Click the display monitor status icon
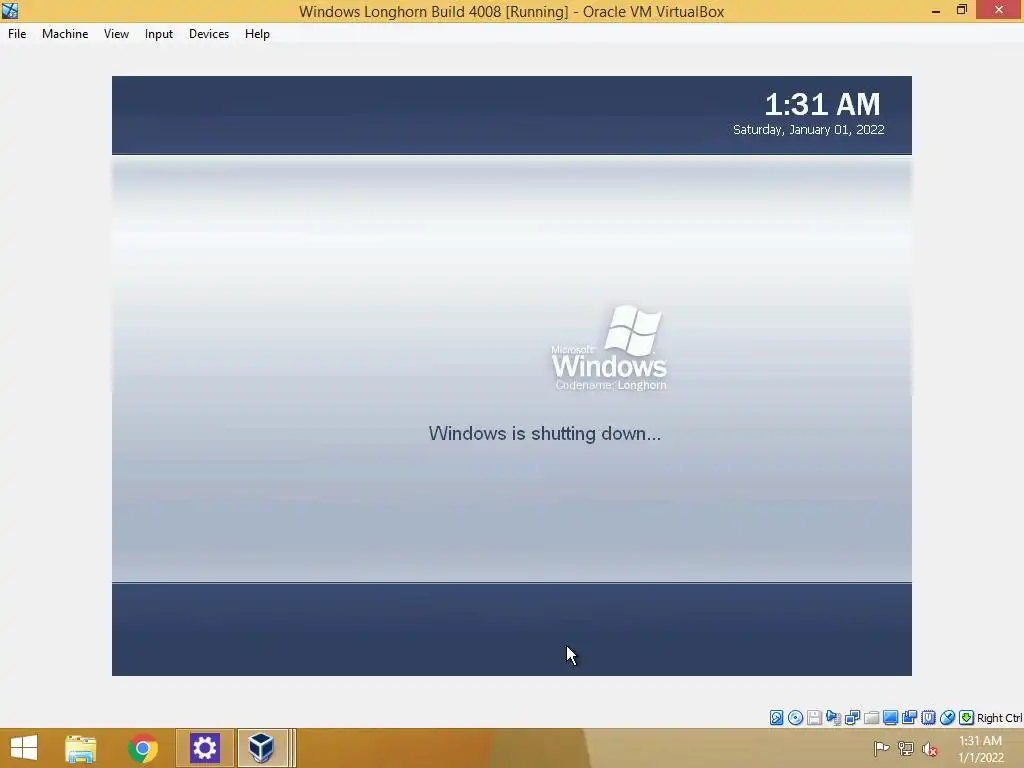Viewport: 1024px width, 768px height. coord(890,718)
